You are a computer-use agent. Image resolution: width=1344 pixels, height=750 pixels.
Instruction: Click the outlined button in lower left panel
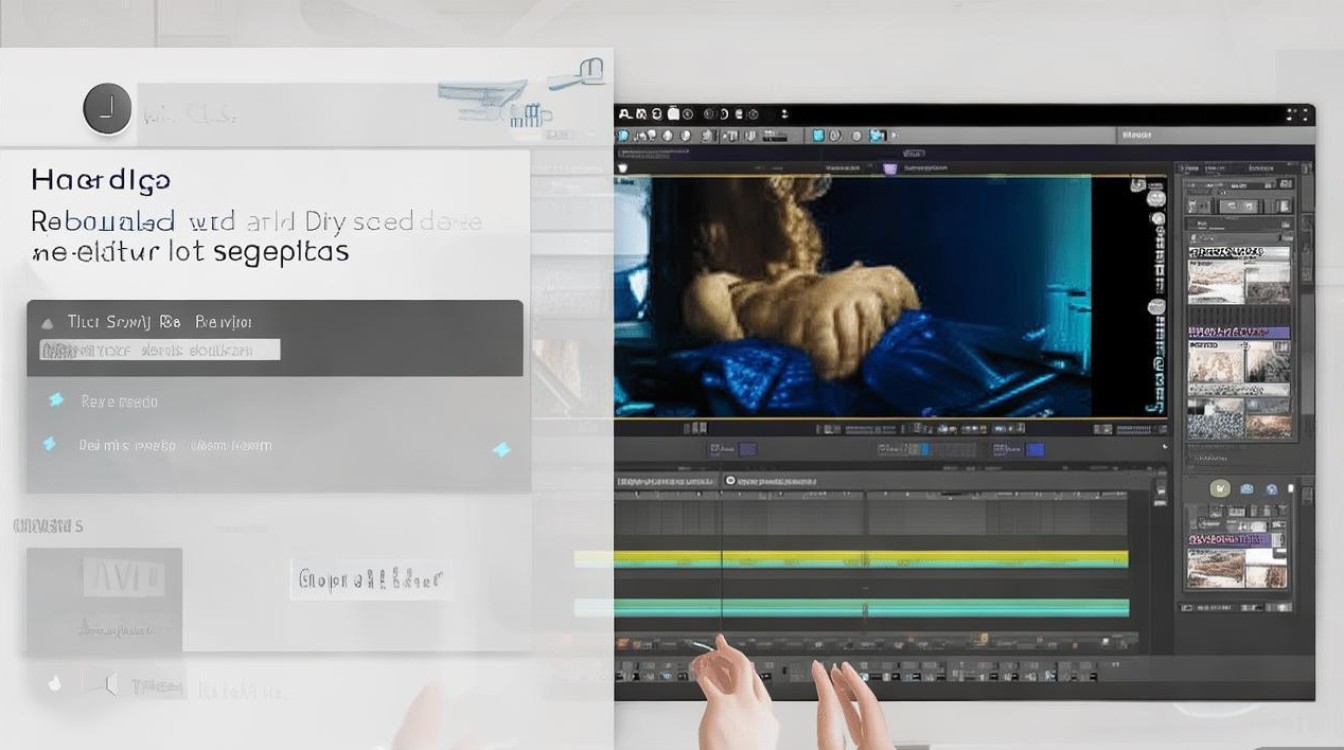pos(370,578)
